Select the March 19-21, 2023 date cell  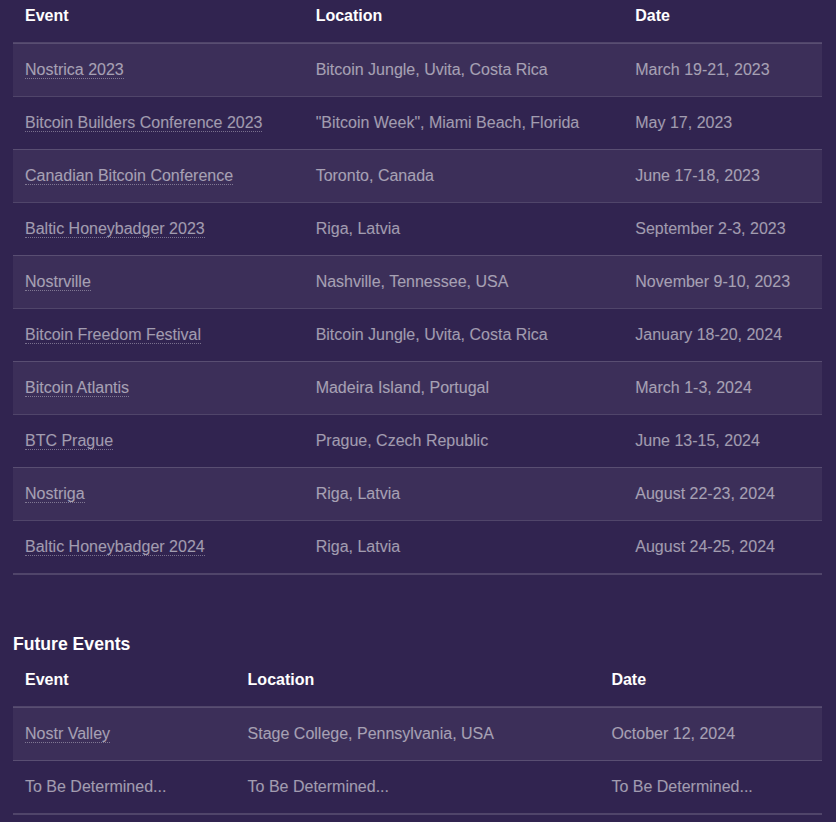[702, 70]
